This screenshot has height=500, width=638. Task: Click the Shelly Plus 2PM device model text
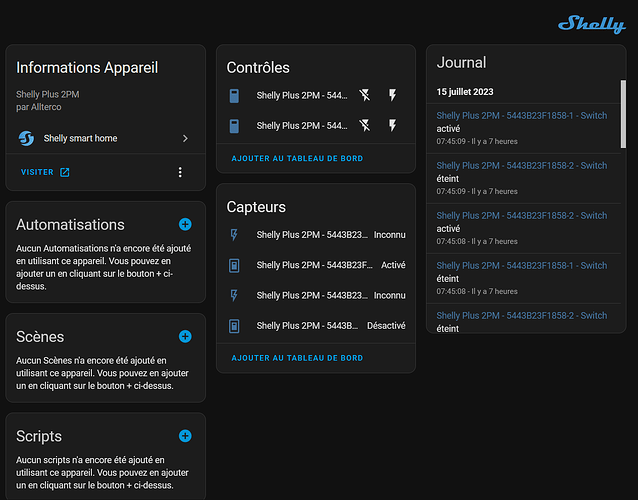pyautogui.click(x=48, y=94)
